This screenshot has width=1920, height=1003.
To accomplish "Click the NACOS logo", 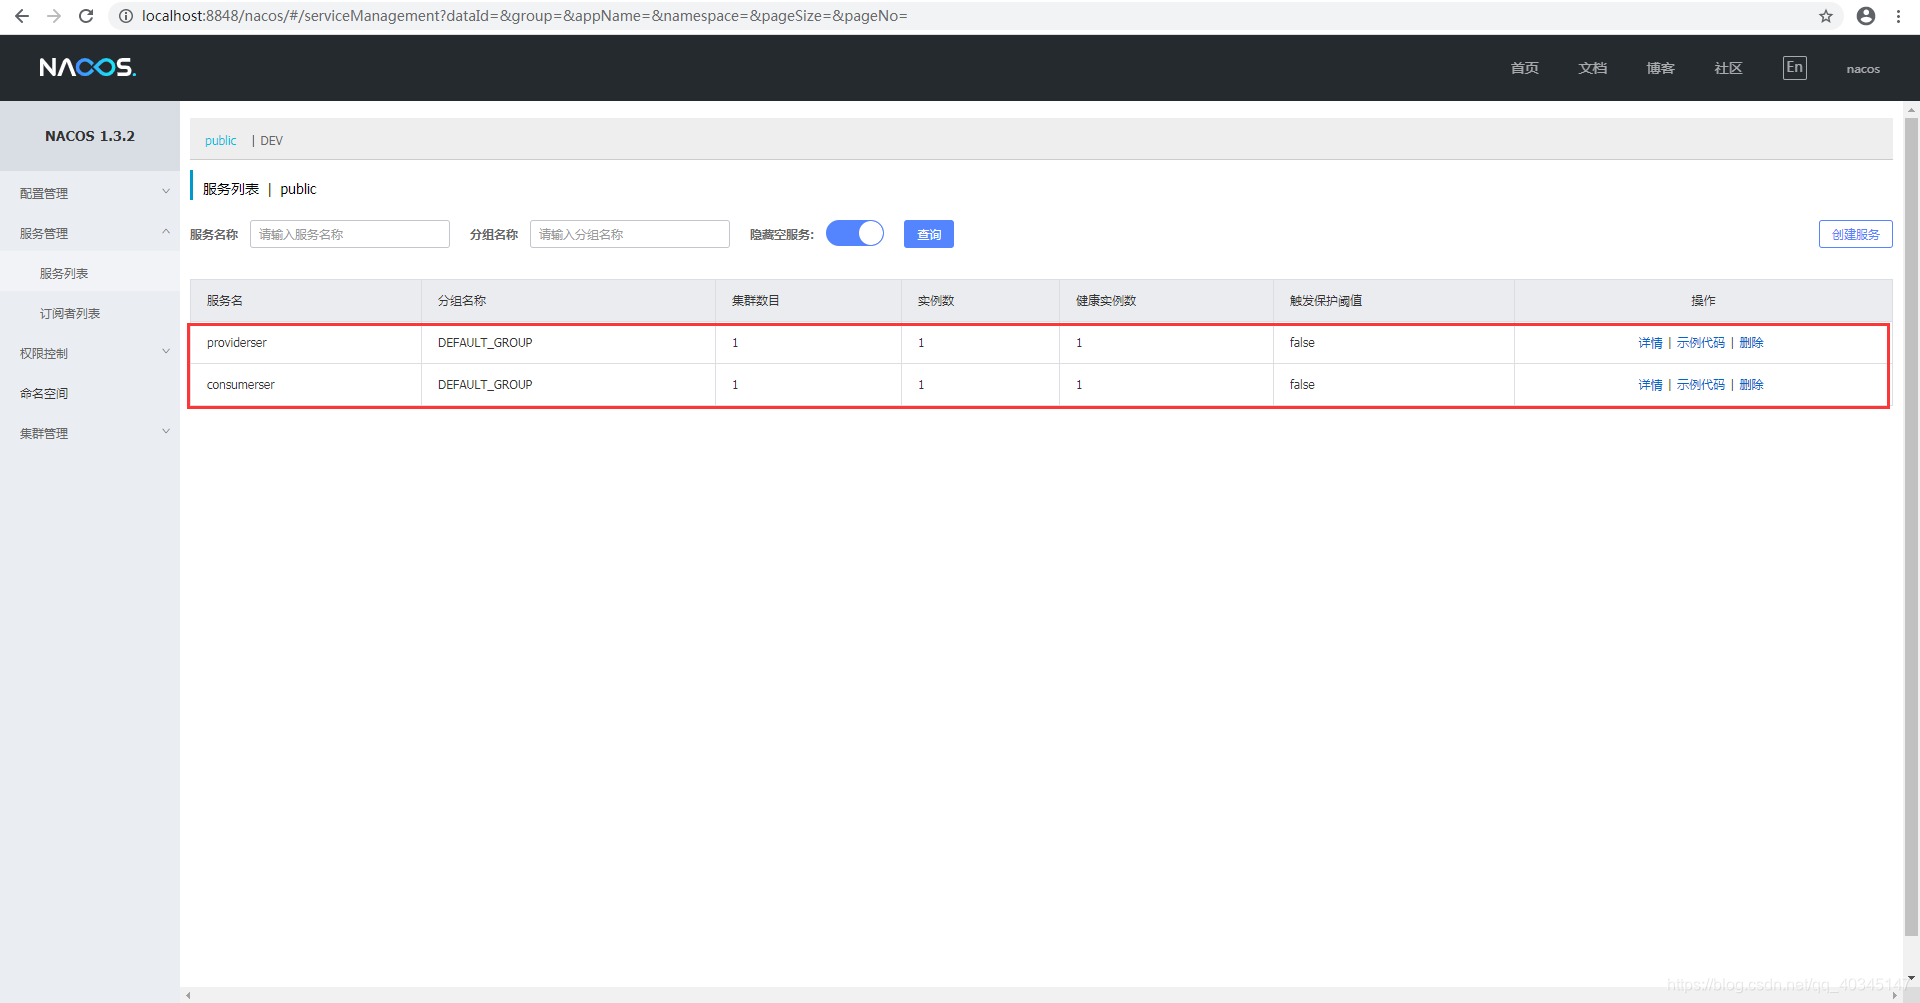I will point(87,67).
